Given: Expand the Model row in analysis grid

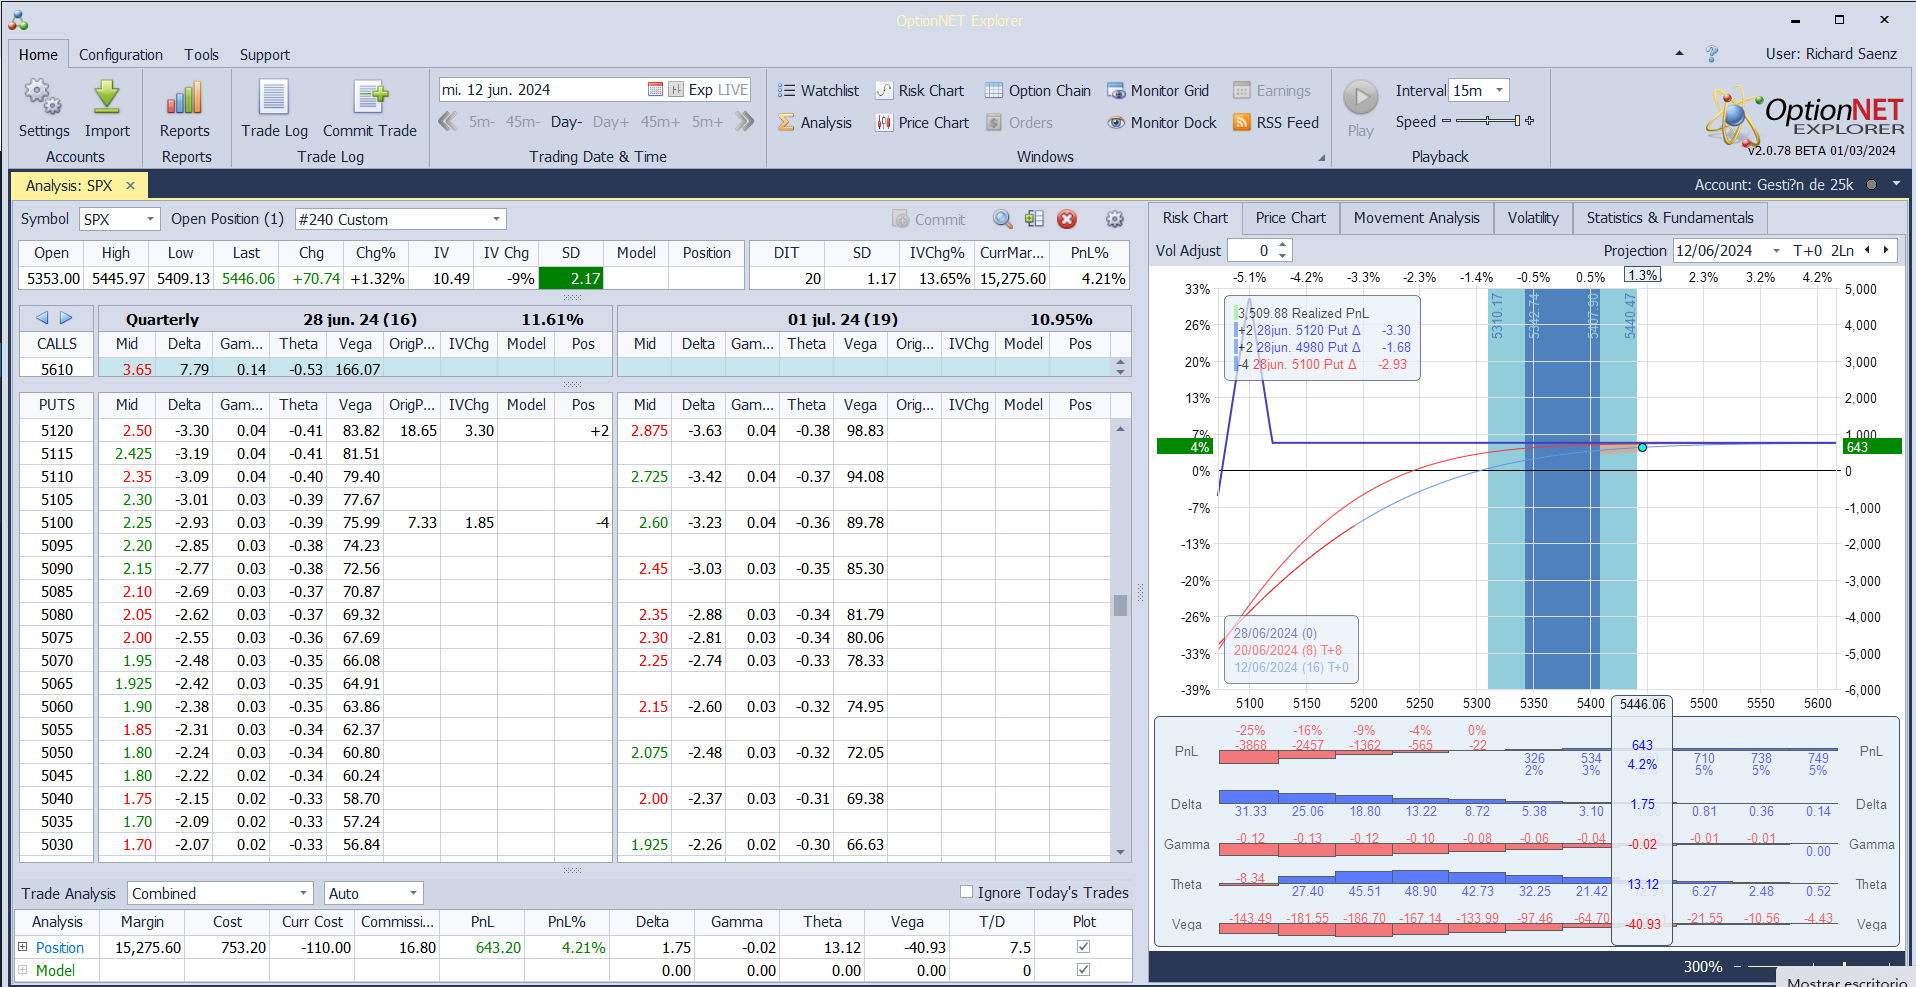Looking at the screenshot, I should point(23,970).
